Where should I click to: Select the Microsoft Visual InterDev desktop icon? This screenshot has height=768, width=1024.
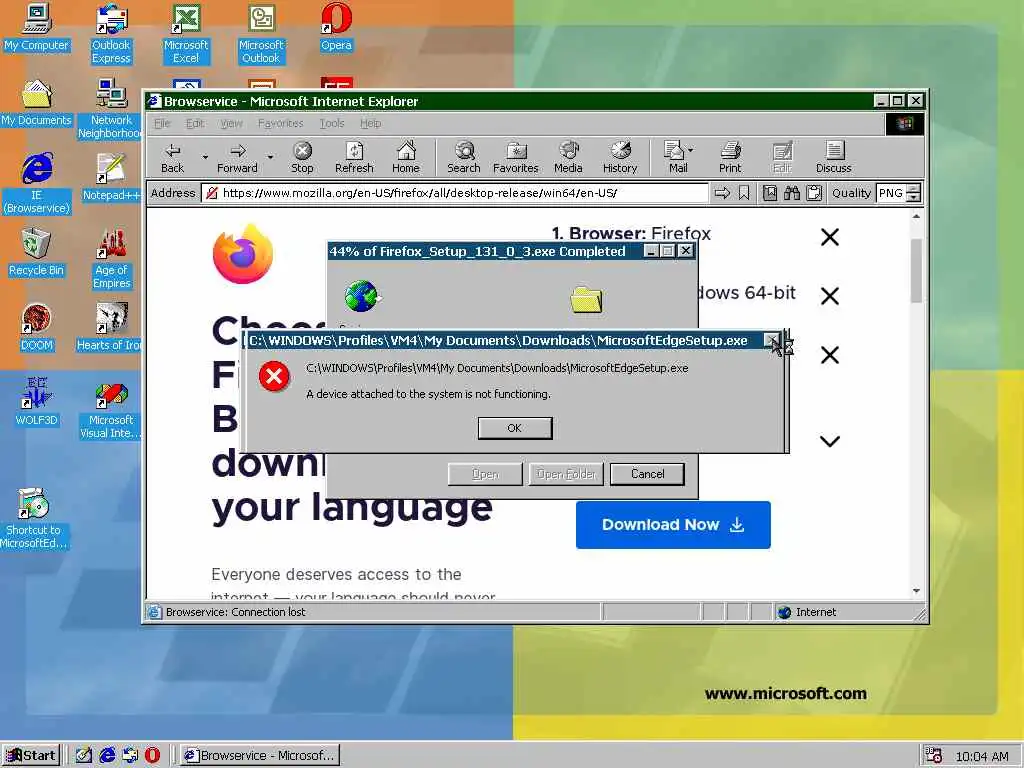pyautogui.click(x=111, y=409)
